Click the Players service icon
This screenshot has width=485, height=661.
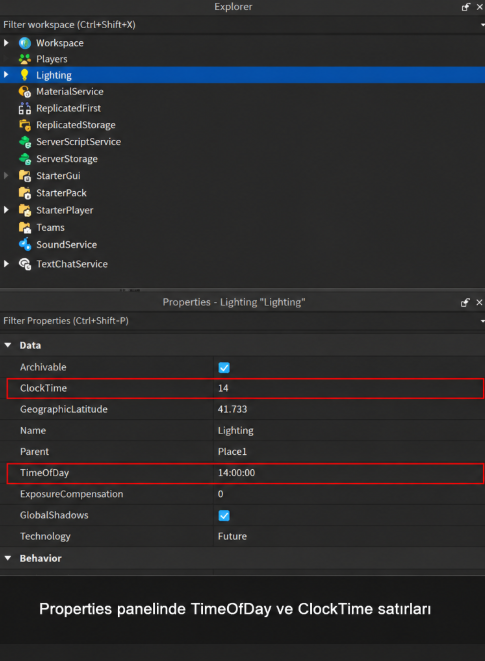25,59
